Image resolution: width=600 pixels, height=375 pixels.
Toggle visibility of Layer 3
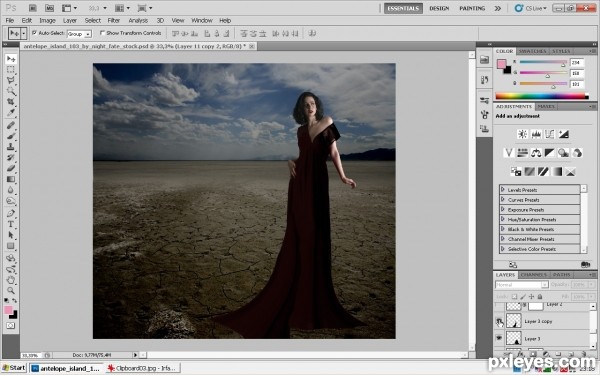[x=499, y=338]
